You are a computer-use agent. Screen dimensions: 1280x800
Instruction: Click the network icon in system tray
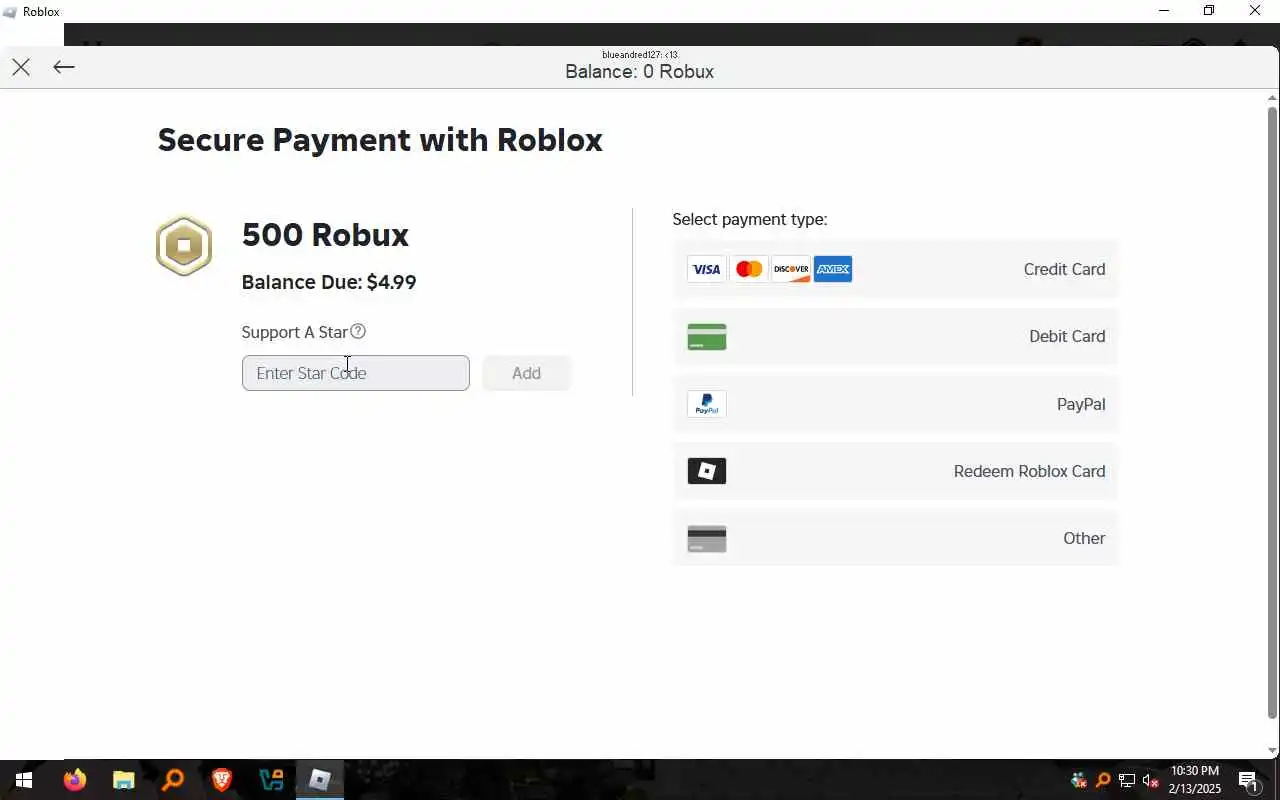point(1127,781)
